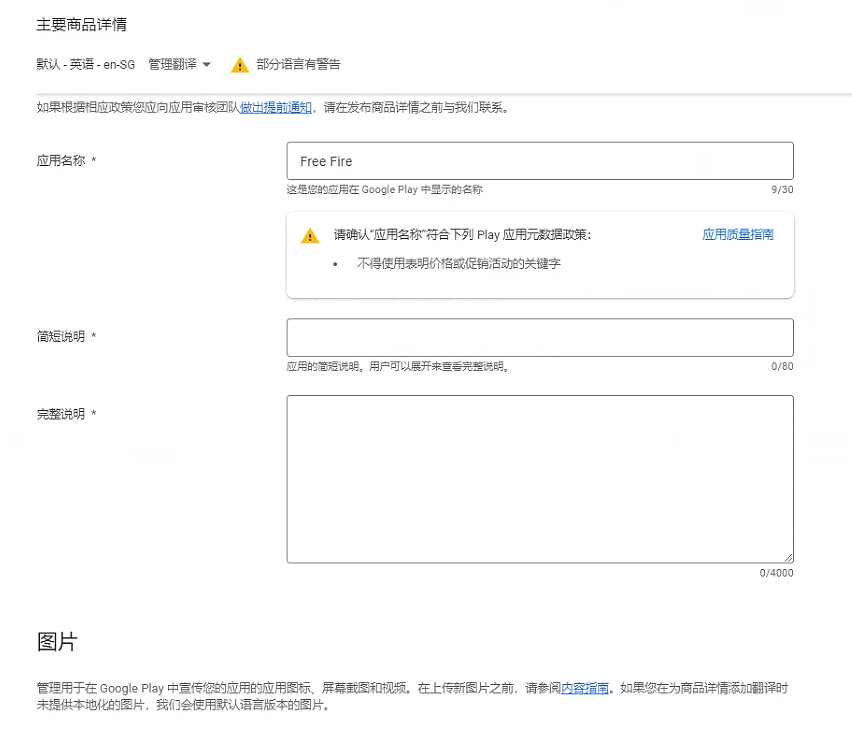Screen dimensions: 852x729
Task: Open the 管理翻译 dropdown
Action: (x=179, y=65)
